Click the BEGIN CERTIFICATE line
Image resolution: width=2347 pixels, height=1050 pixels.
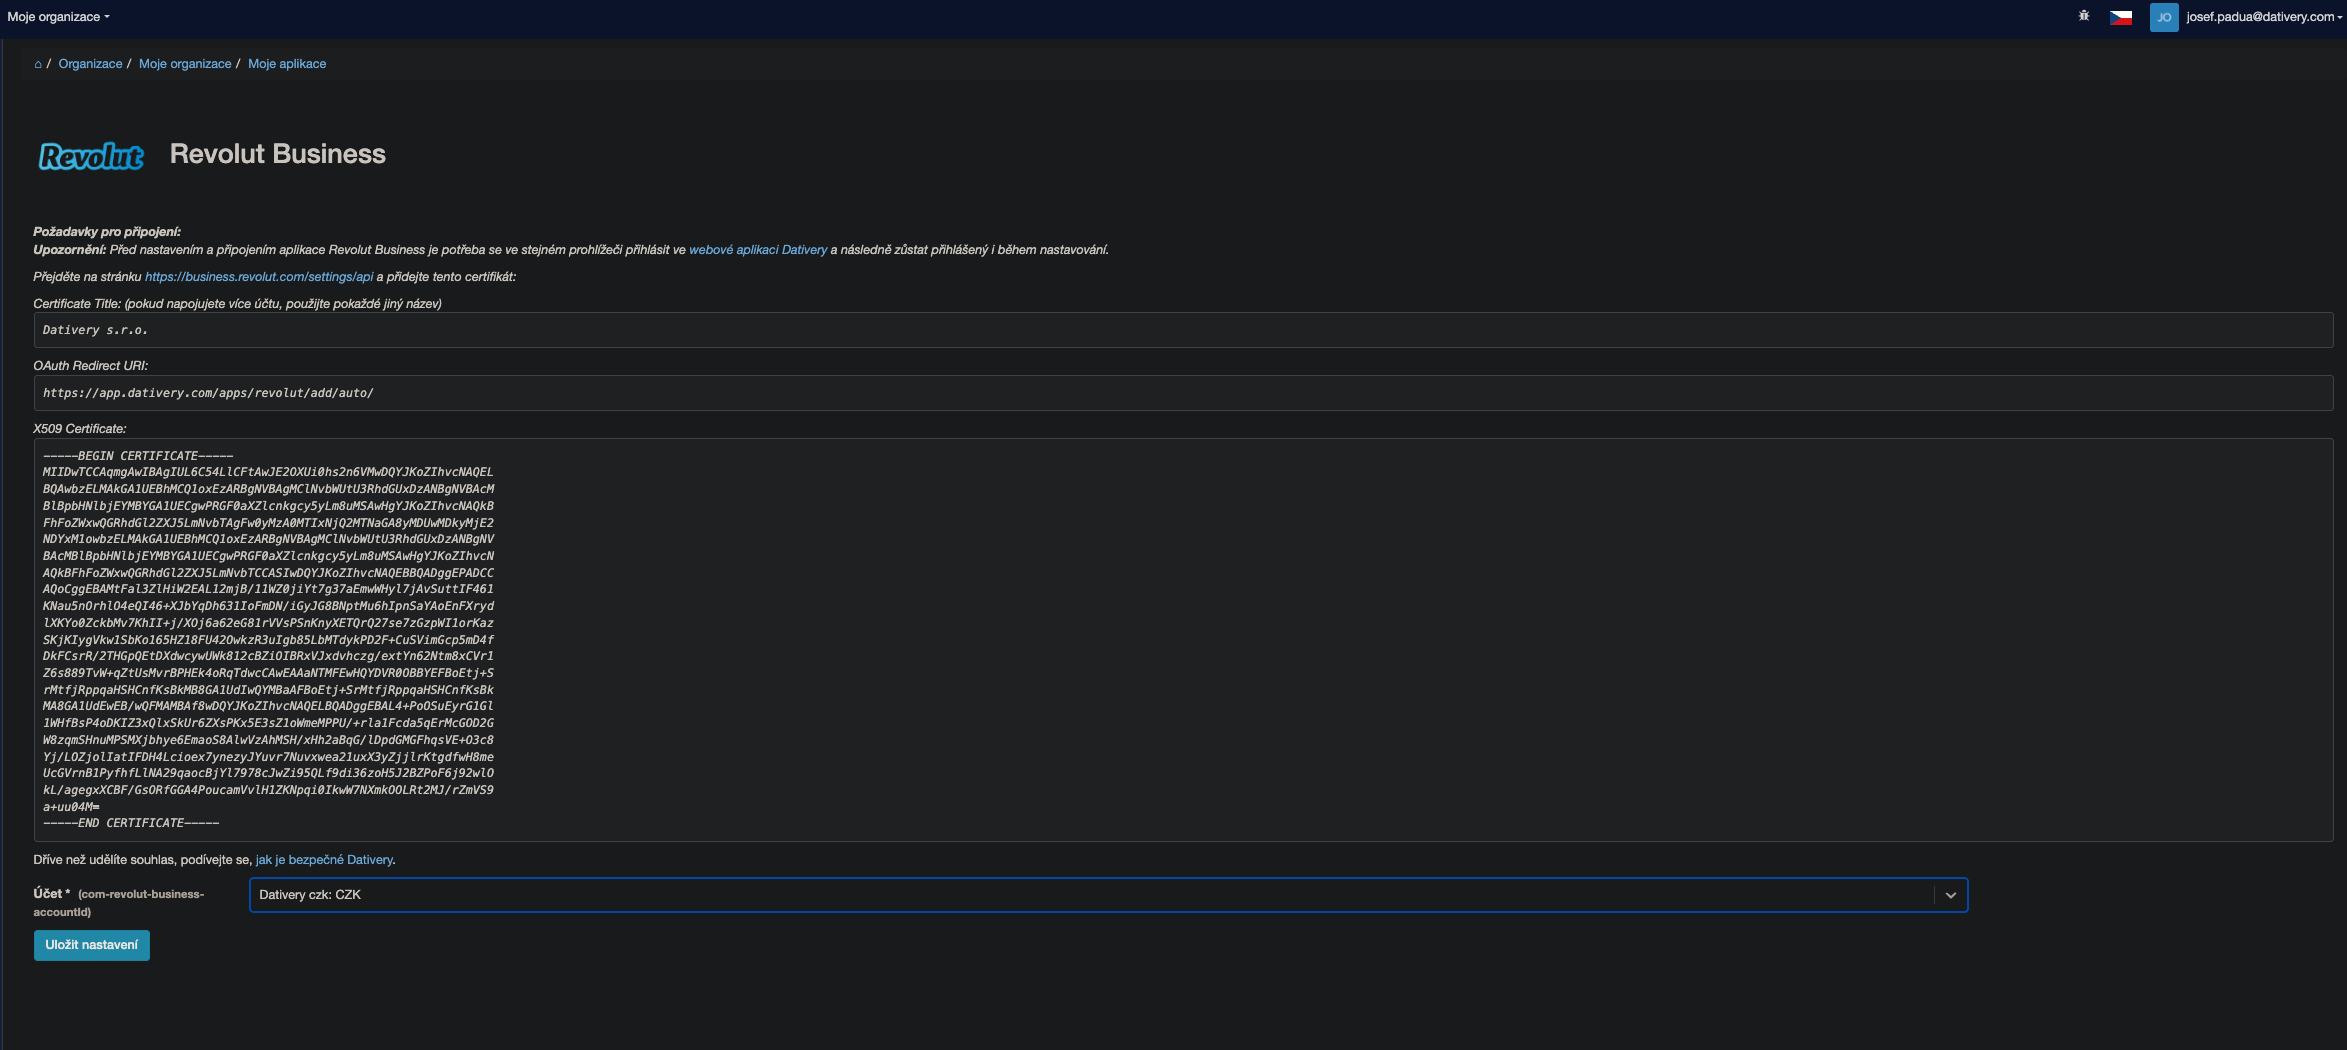[138, 456]
